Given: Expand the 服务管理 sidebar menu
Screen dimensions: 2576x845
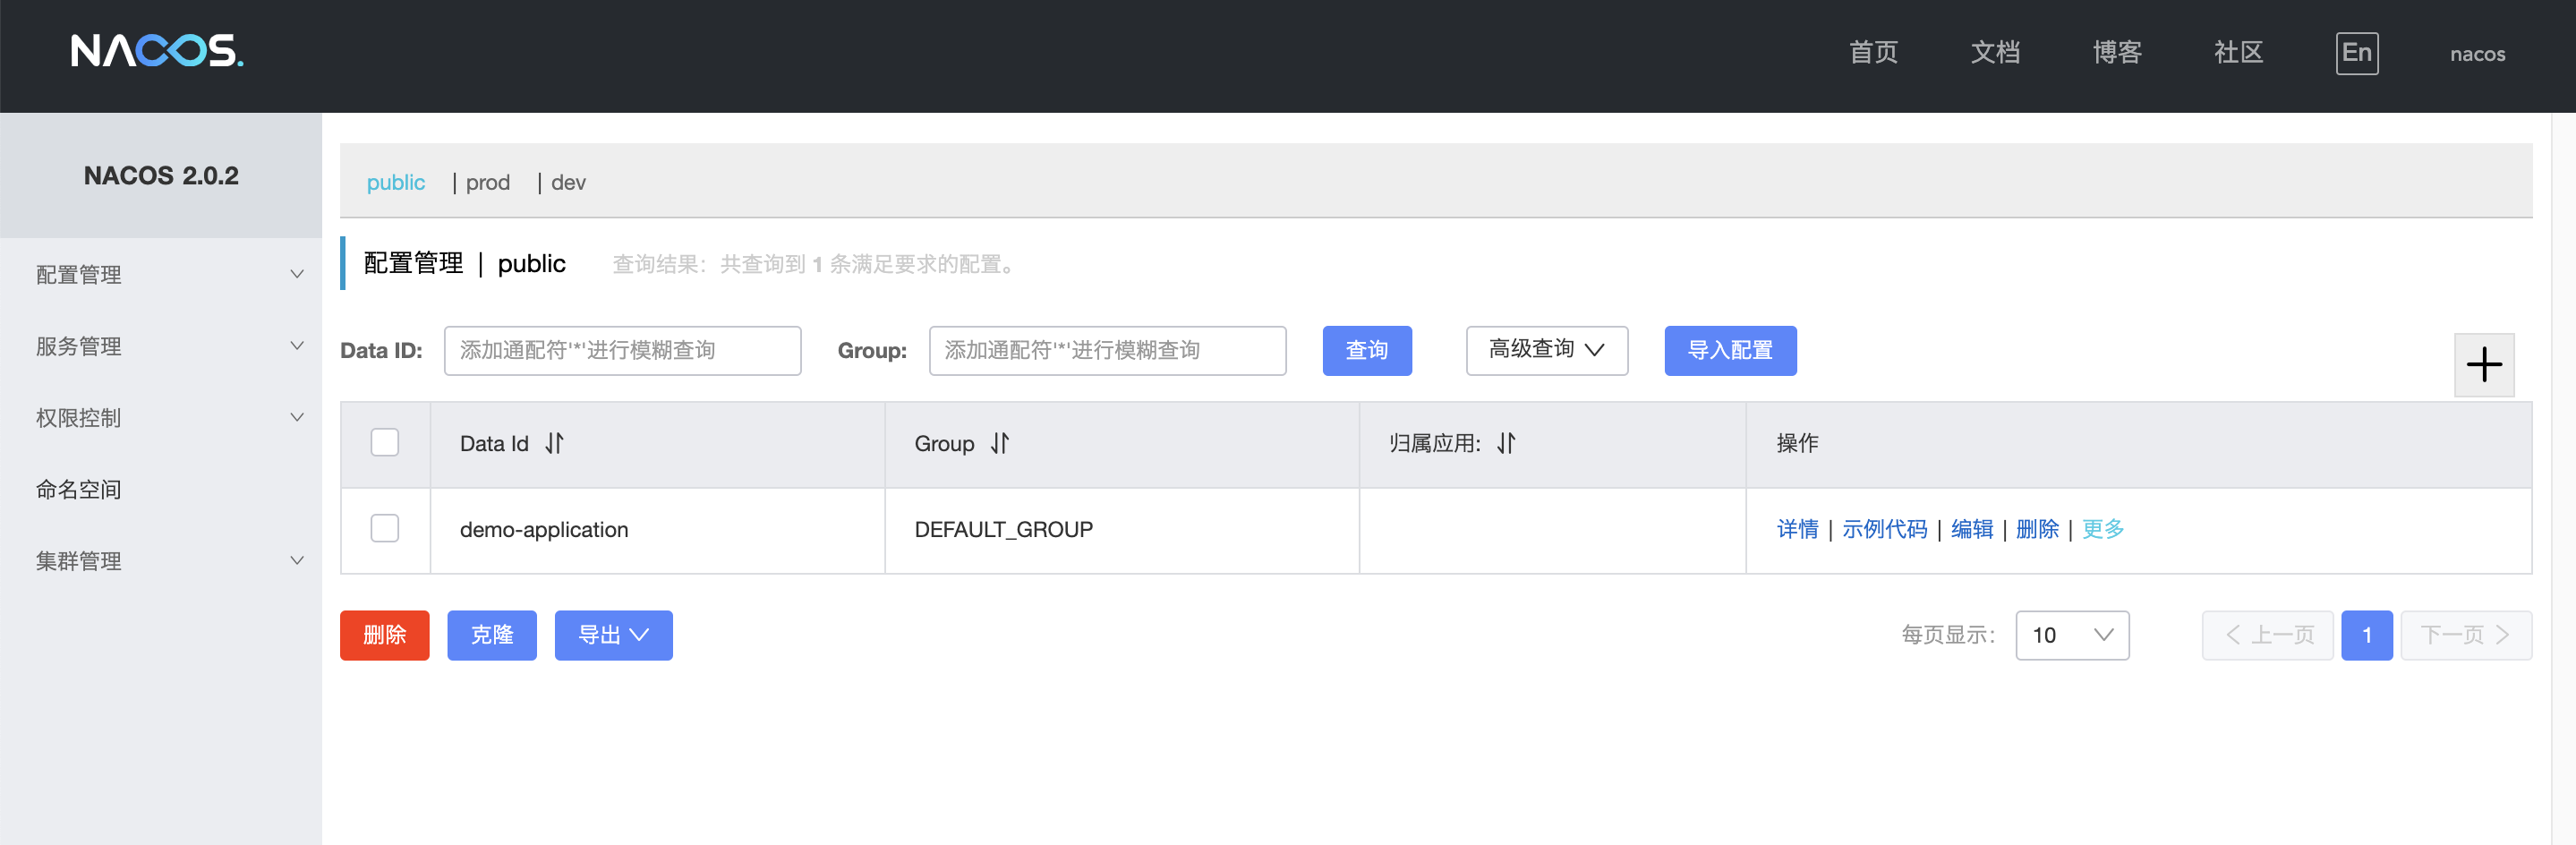Looking at the screenshot, I should pos(161,346).
